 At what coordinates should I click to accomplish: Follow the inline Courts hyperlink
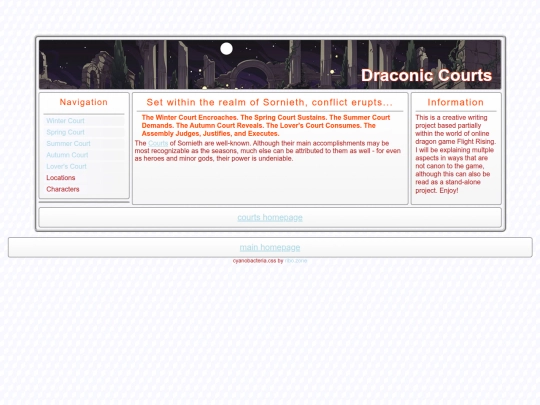pyautogui.click(x=158, y=143)
